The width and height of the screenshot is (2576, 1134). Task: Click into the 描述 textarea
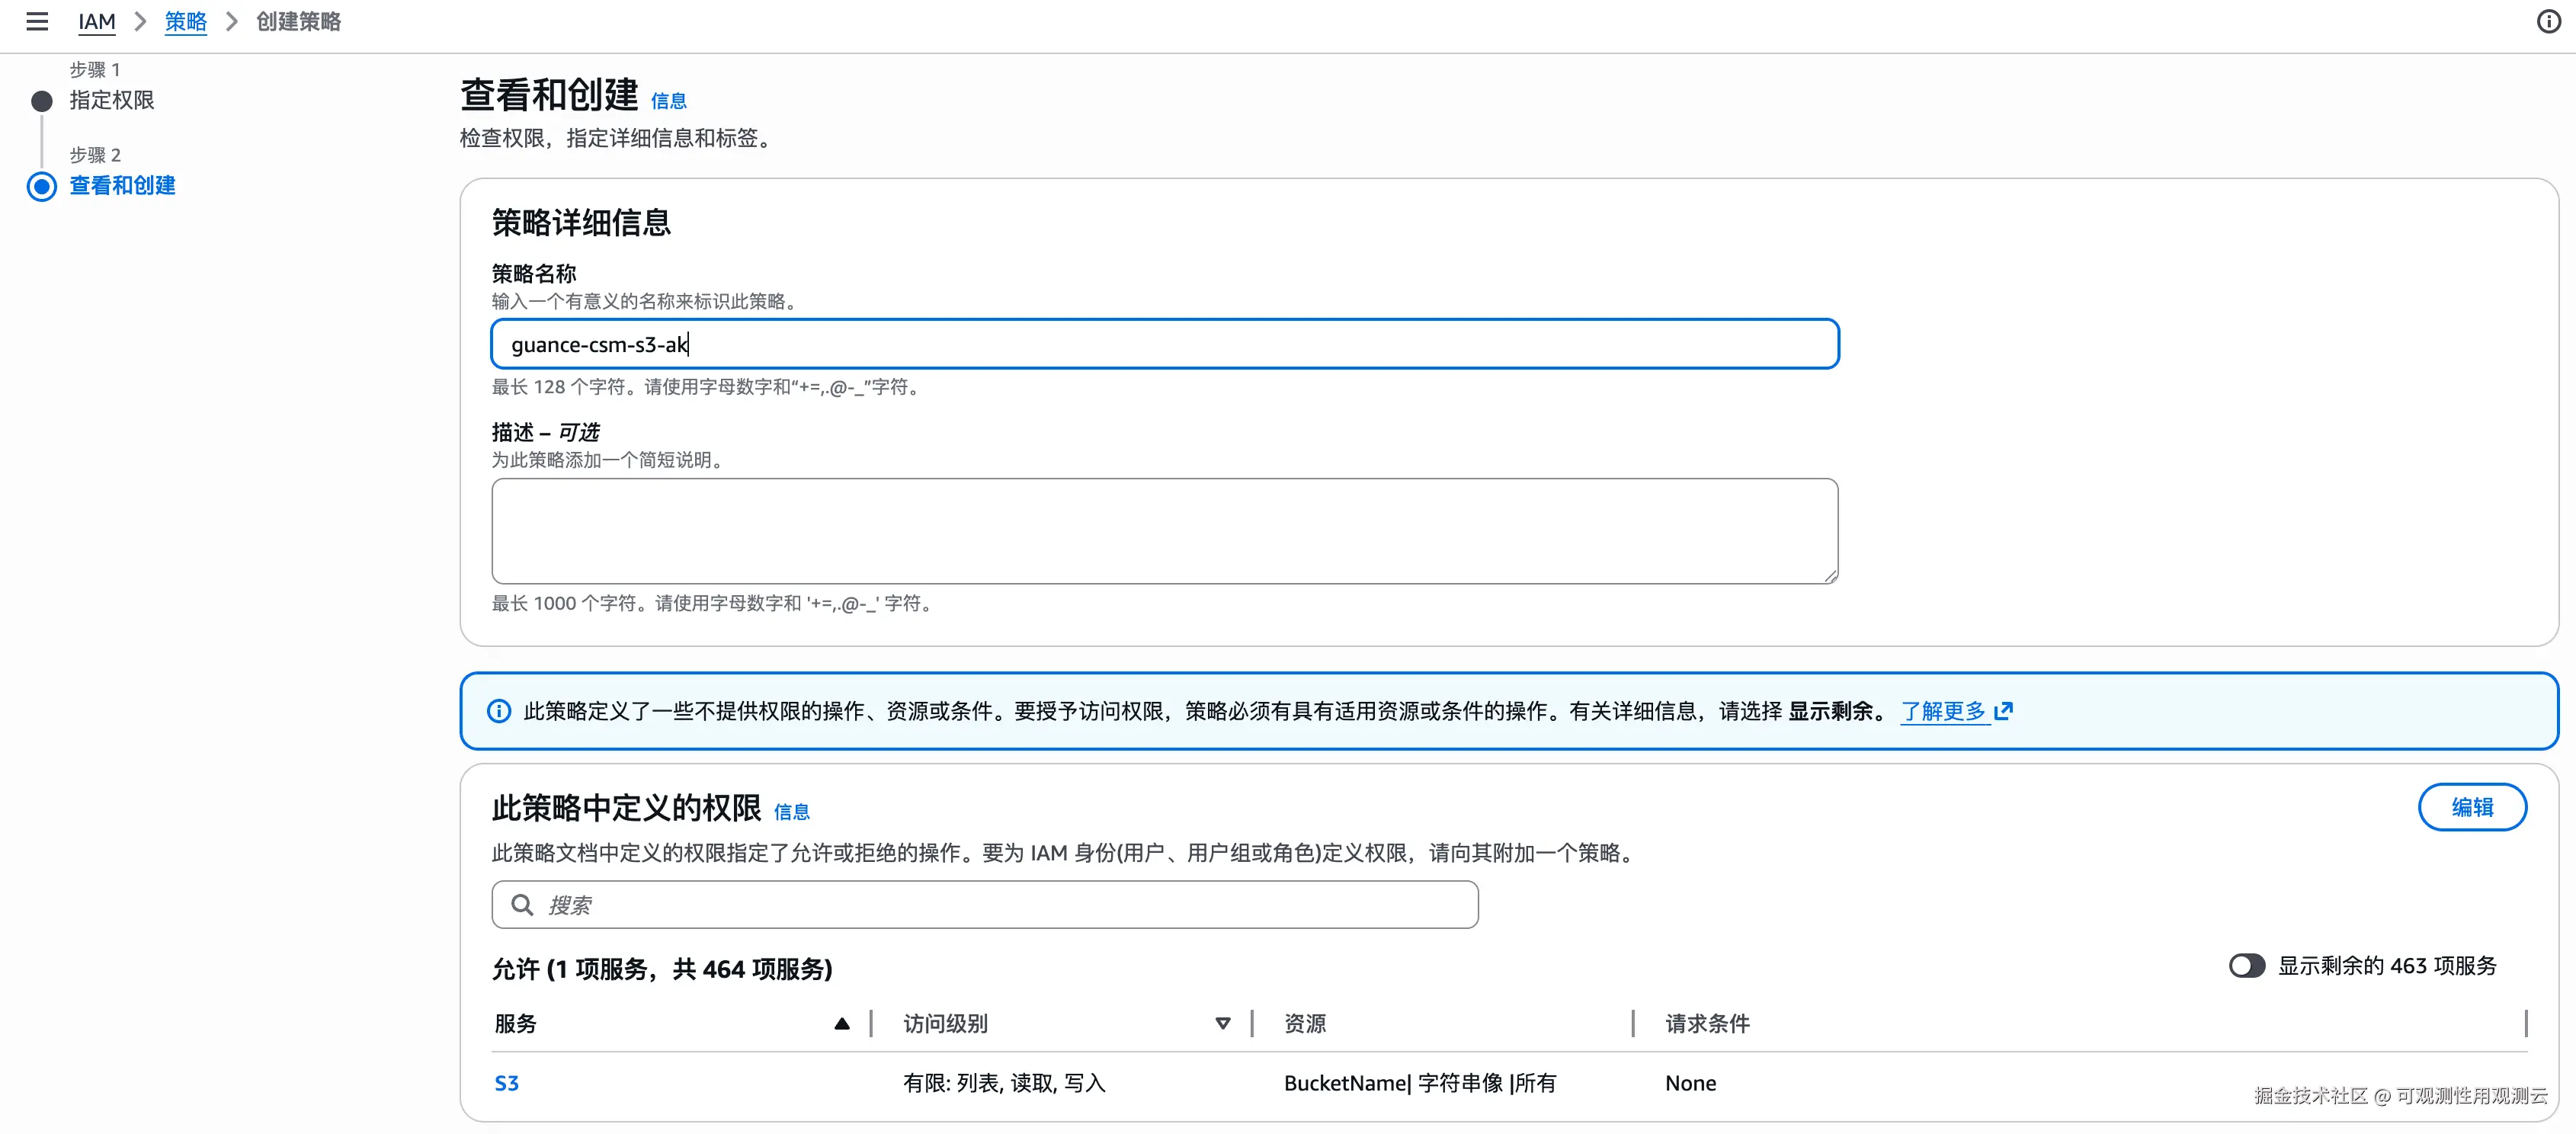point(1164,530)
